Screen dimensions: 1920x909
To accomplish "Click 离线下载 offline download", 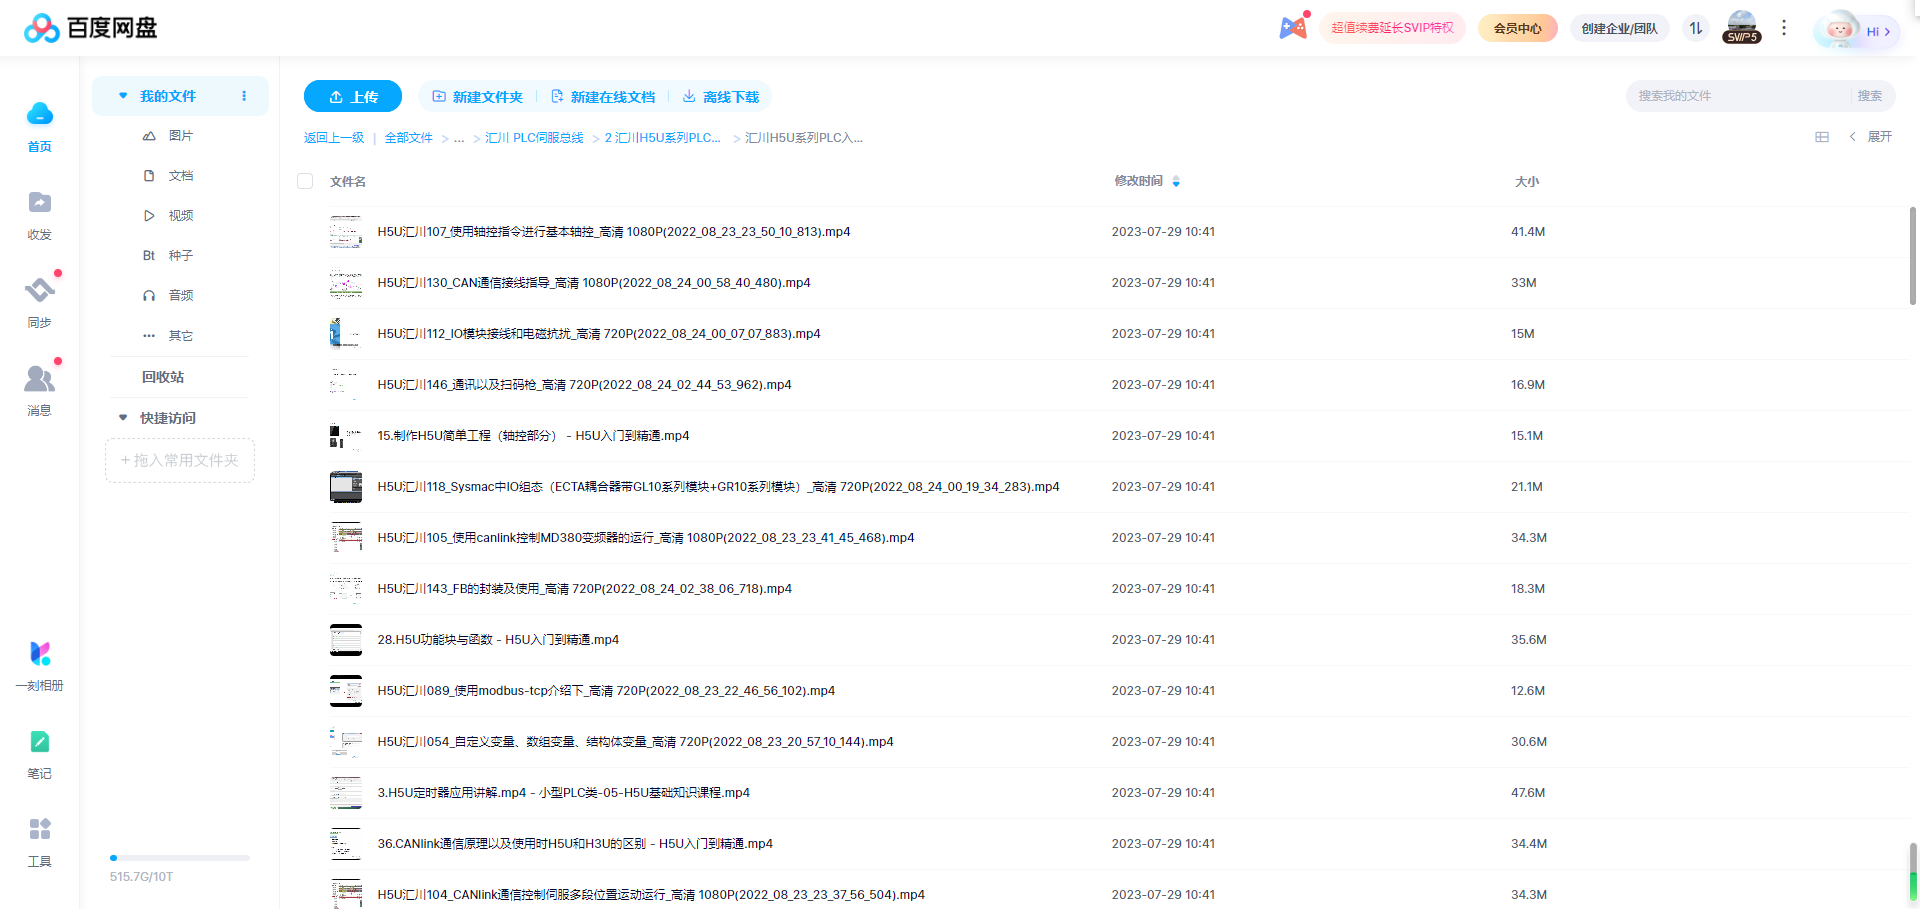I will click(721, 97).
